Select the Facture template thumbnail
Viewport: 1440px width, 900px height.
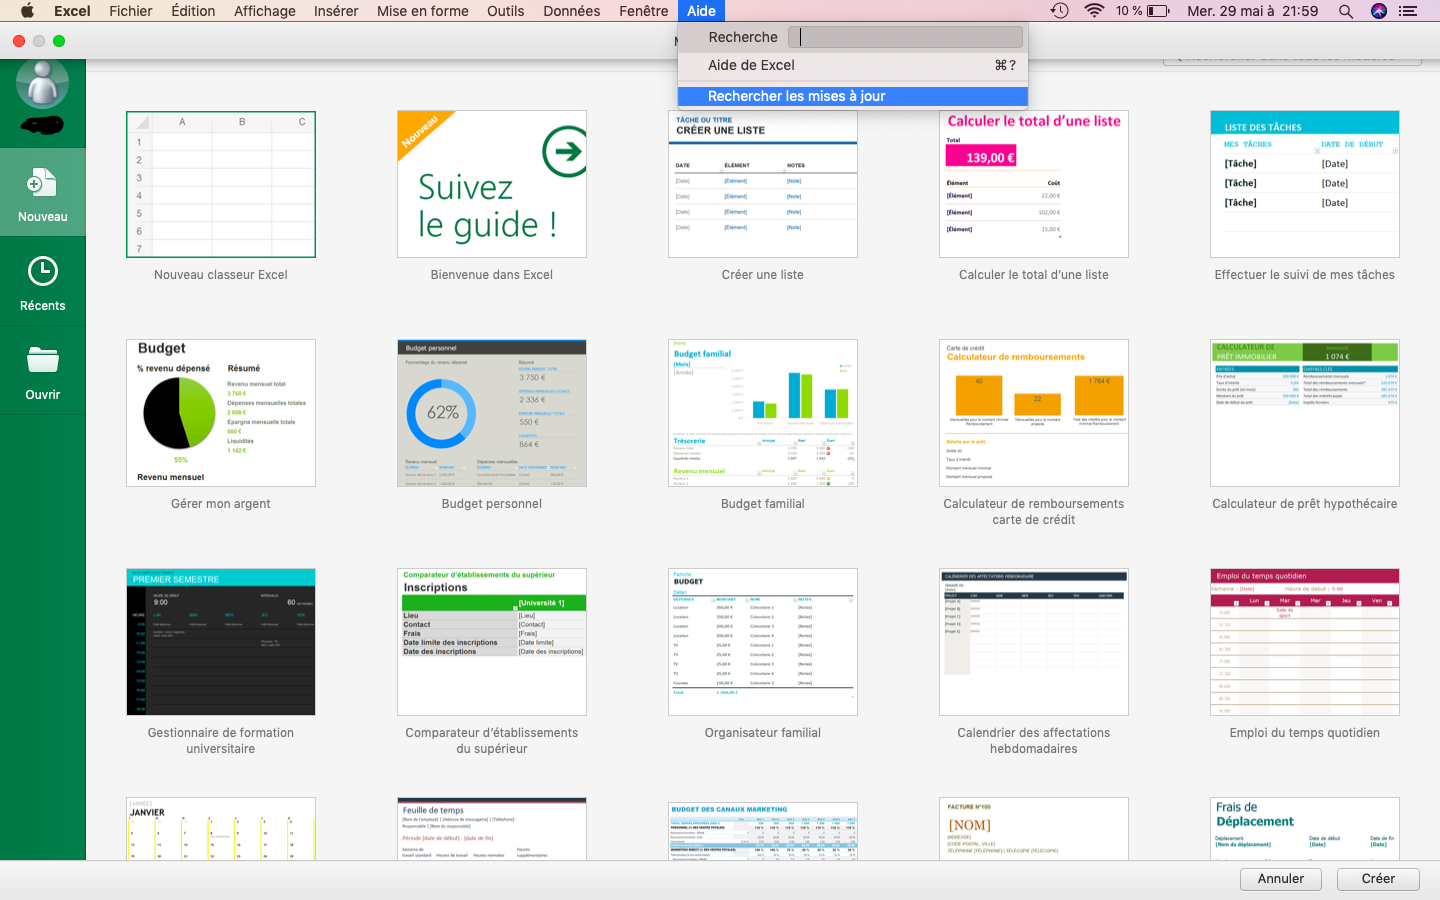(1034, 829)
